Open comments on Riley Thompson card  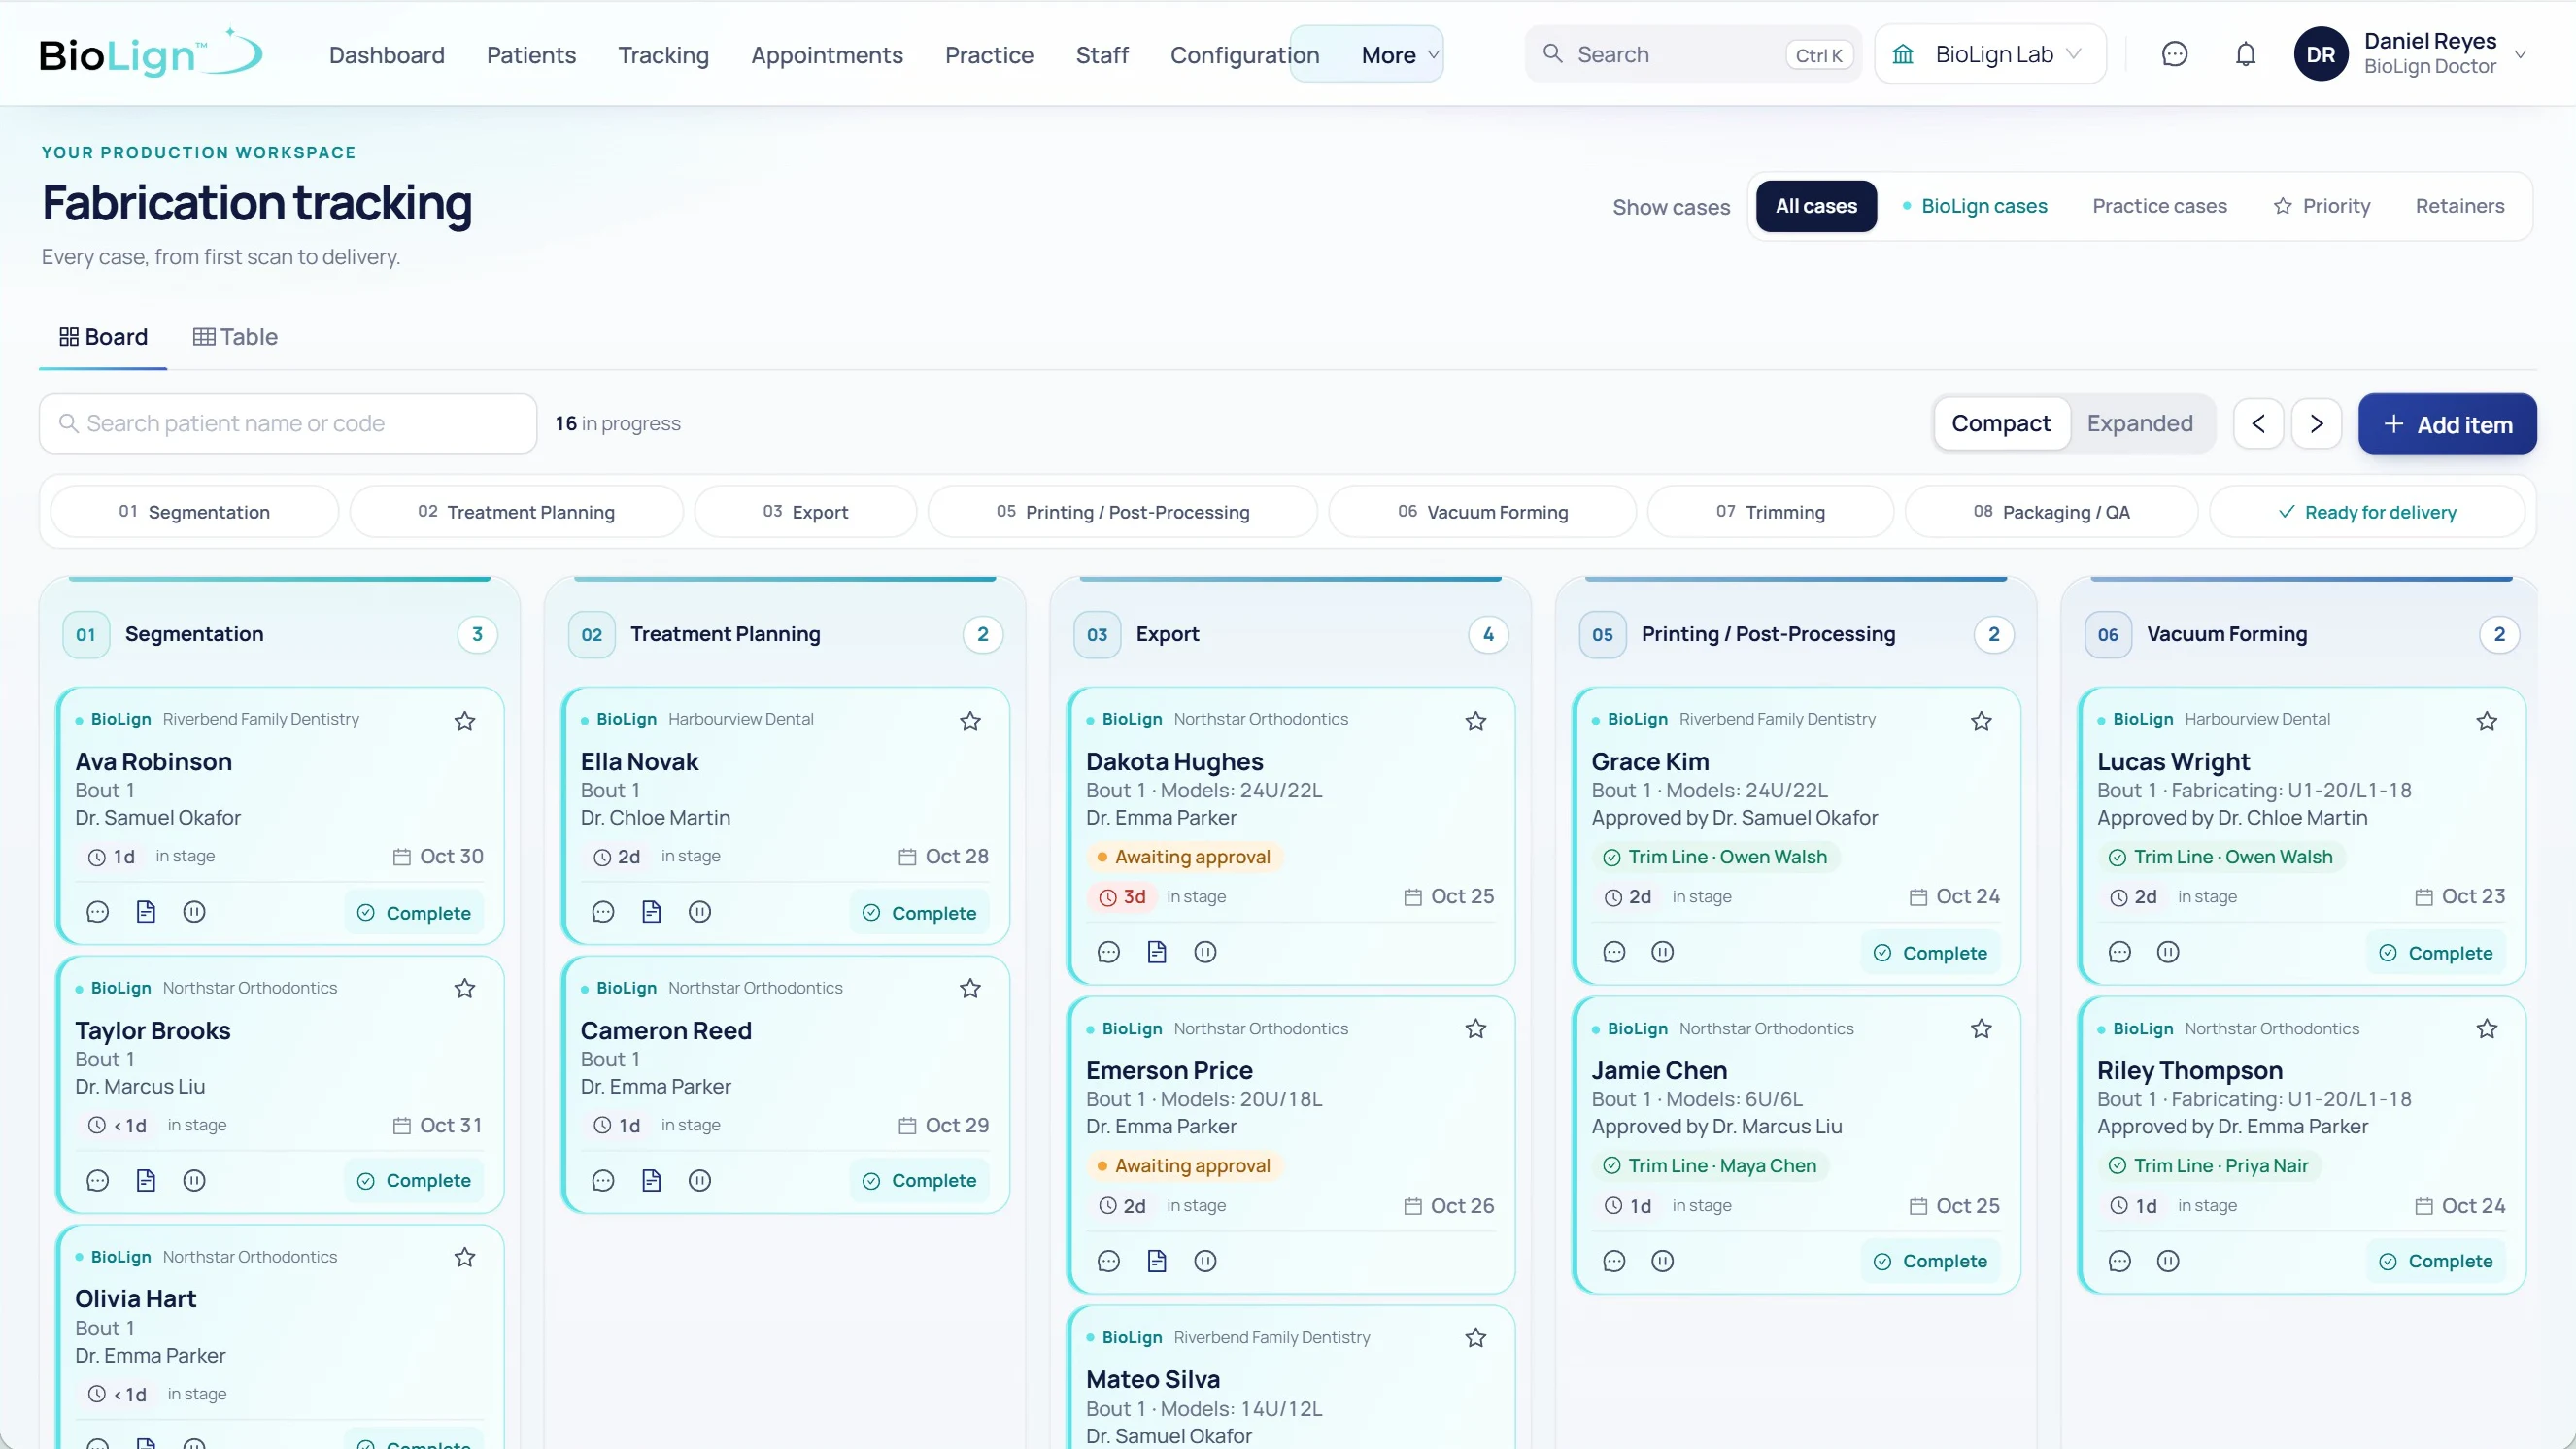point(2119,1261)
